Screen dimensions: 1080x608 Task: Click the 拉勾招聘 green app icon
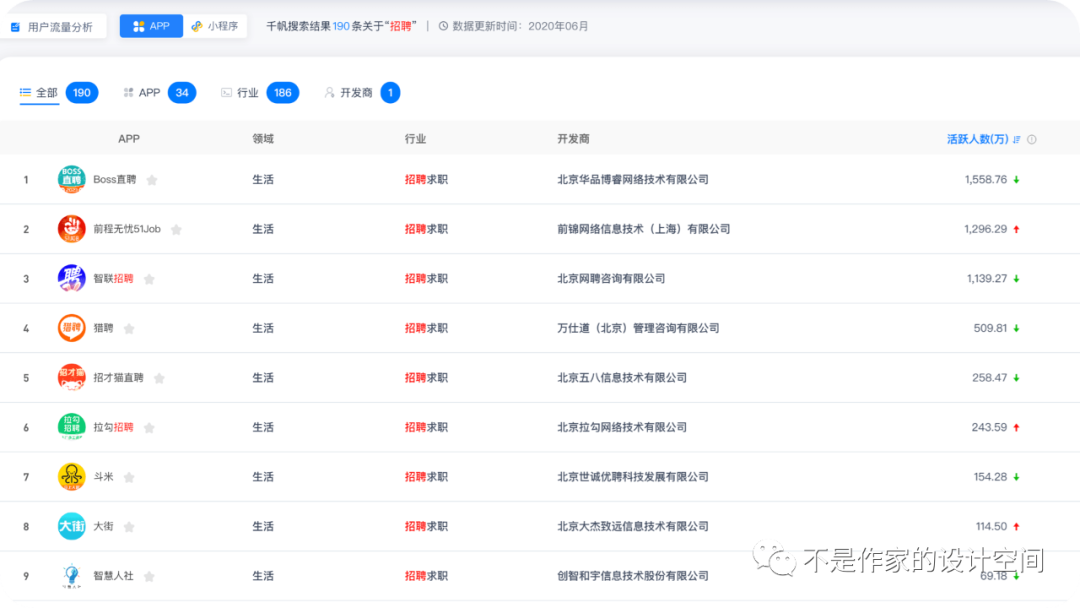71,427
